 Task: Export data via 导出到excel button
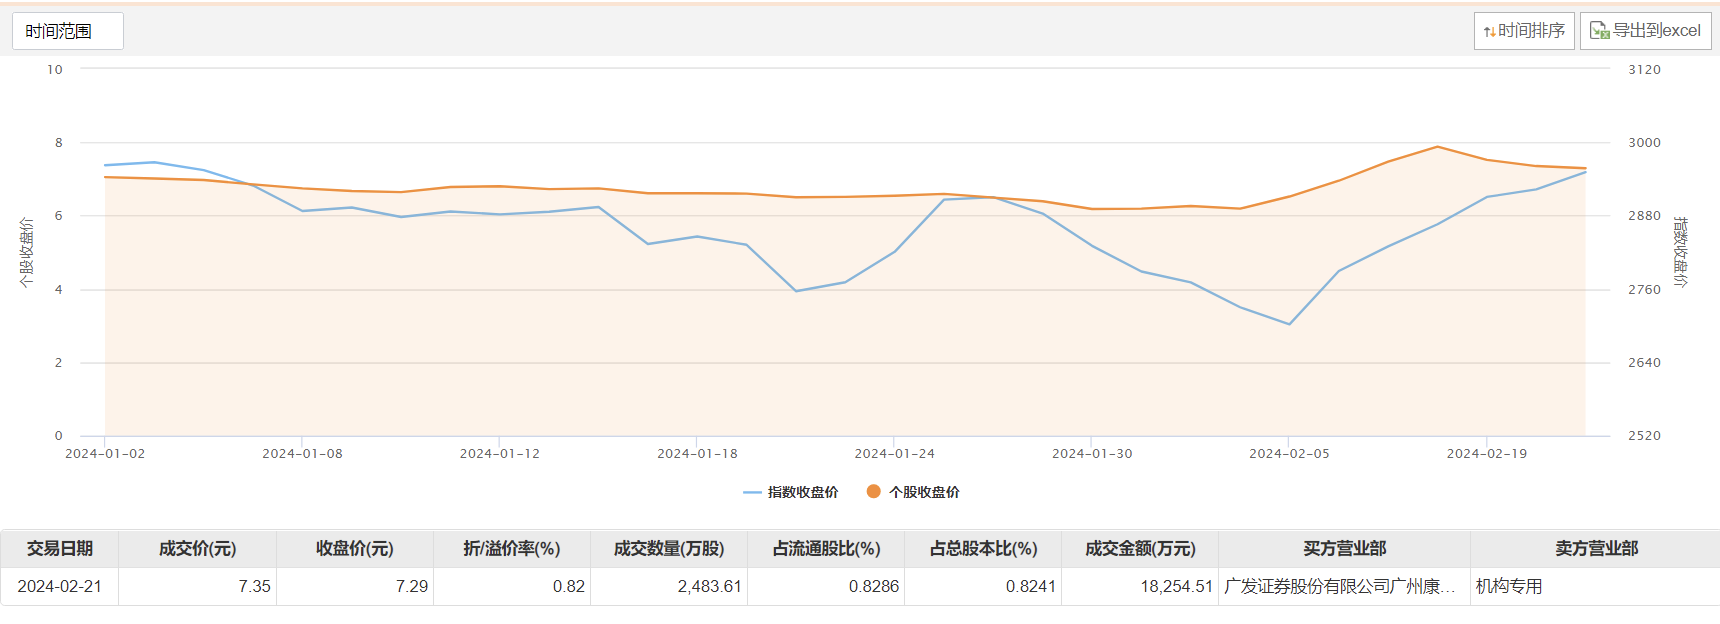coord(1646,31)
